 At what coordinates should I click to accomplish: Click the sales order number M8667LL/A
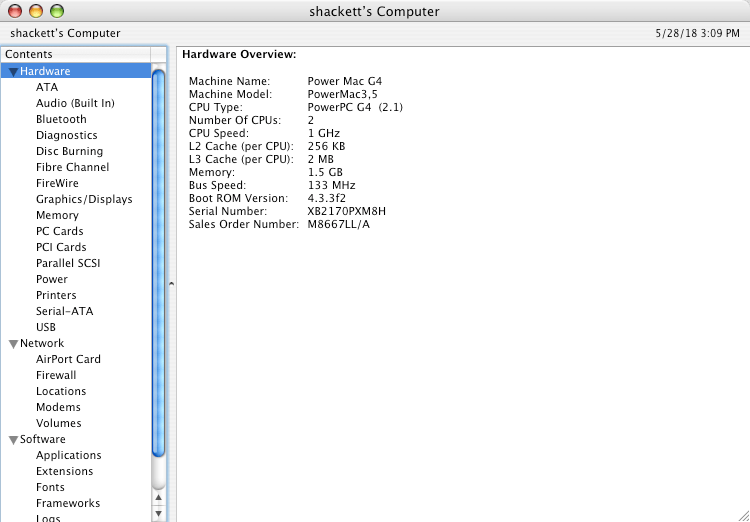(x=339, y=224)
